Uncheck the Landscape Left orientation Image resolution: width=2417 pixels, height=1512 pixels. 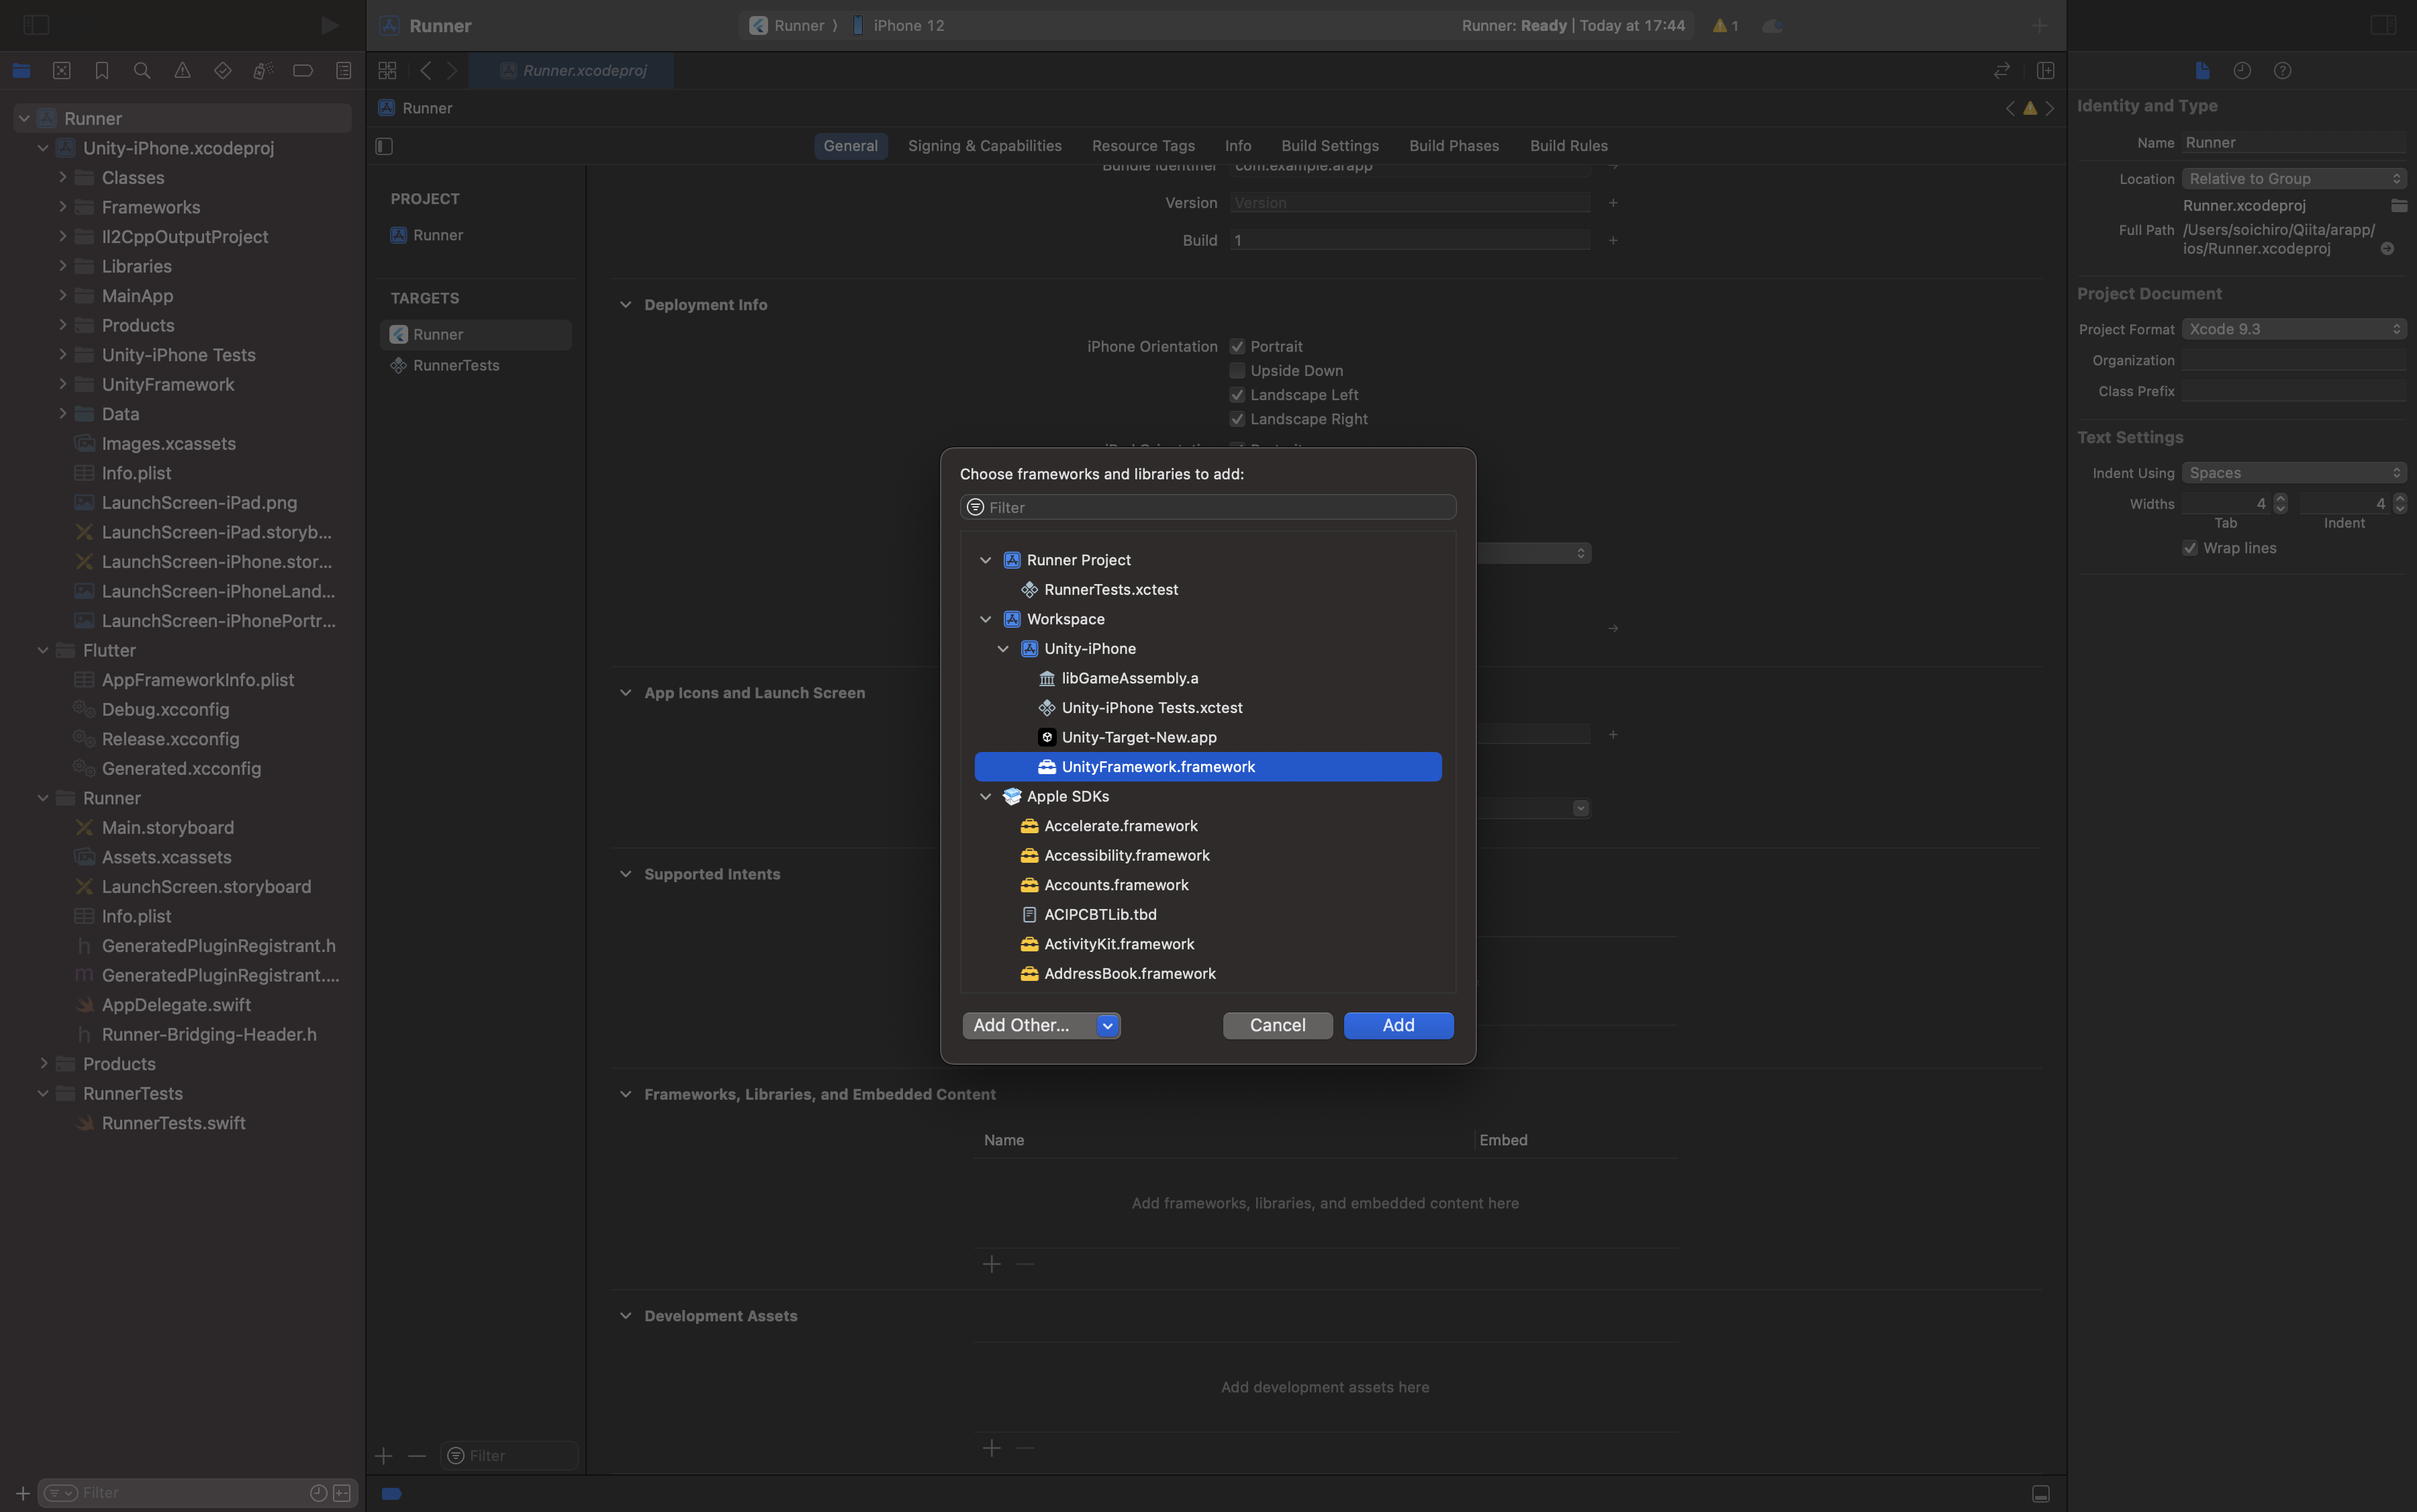[1237, 395]
